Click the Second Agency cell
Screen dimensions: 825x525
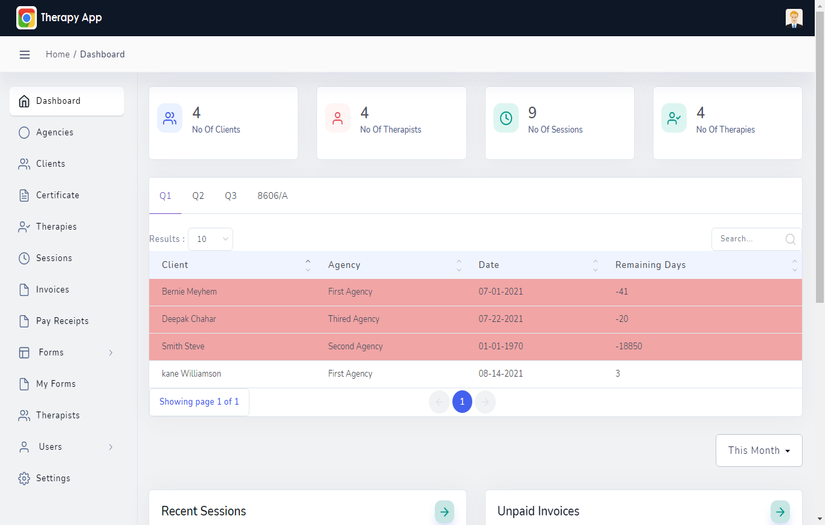pos(356,347)
